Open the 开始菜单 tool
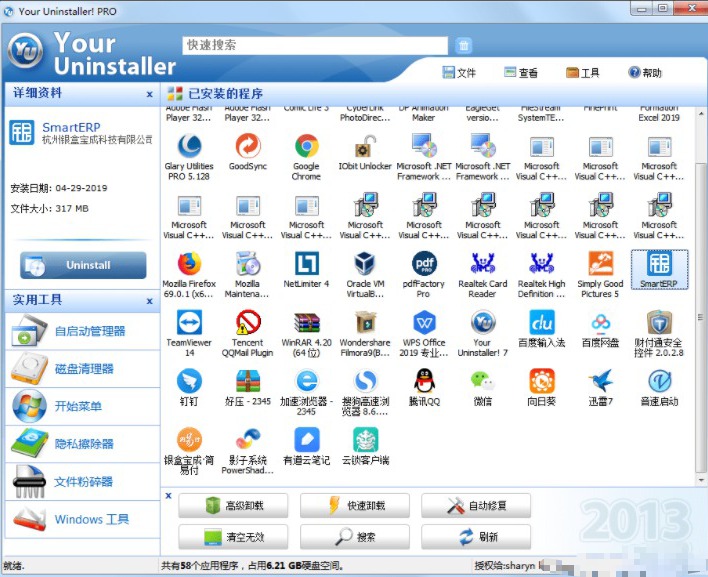Screen dimensions: 708x577 tap(82, 406)
